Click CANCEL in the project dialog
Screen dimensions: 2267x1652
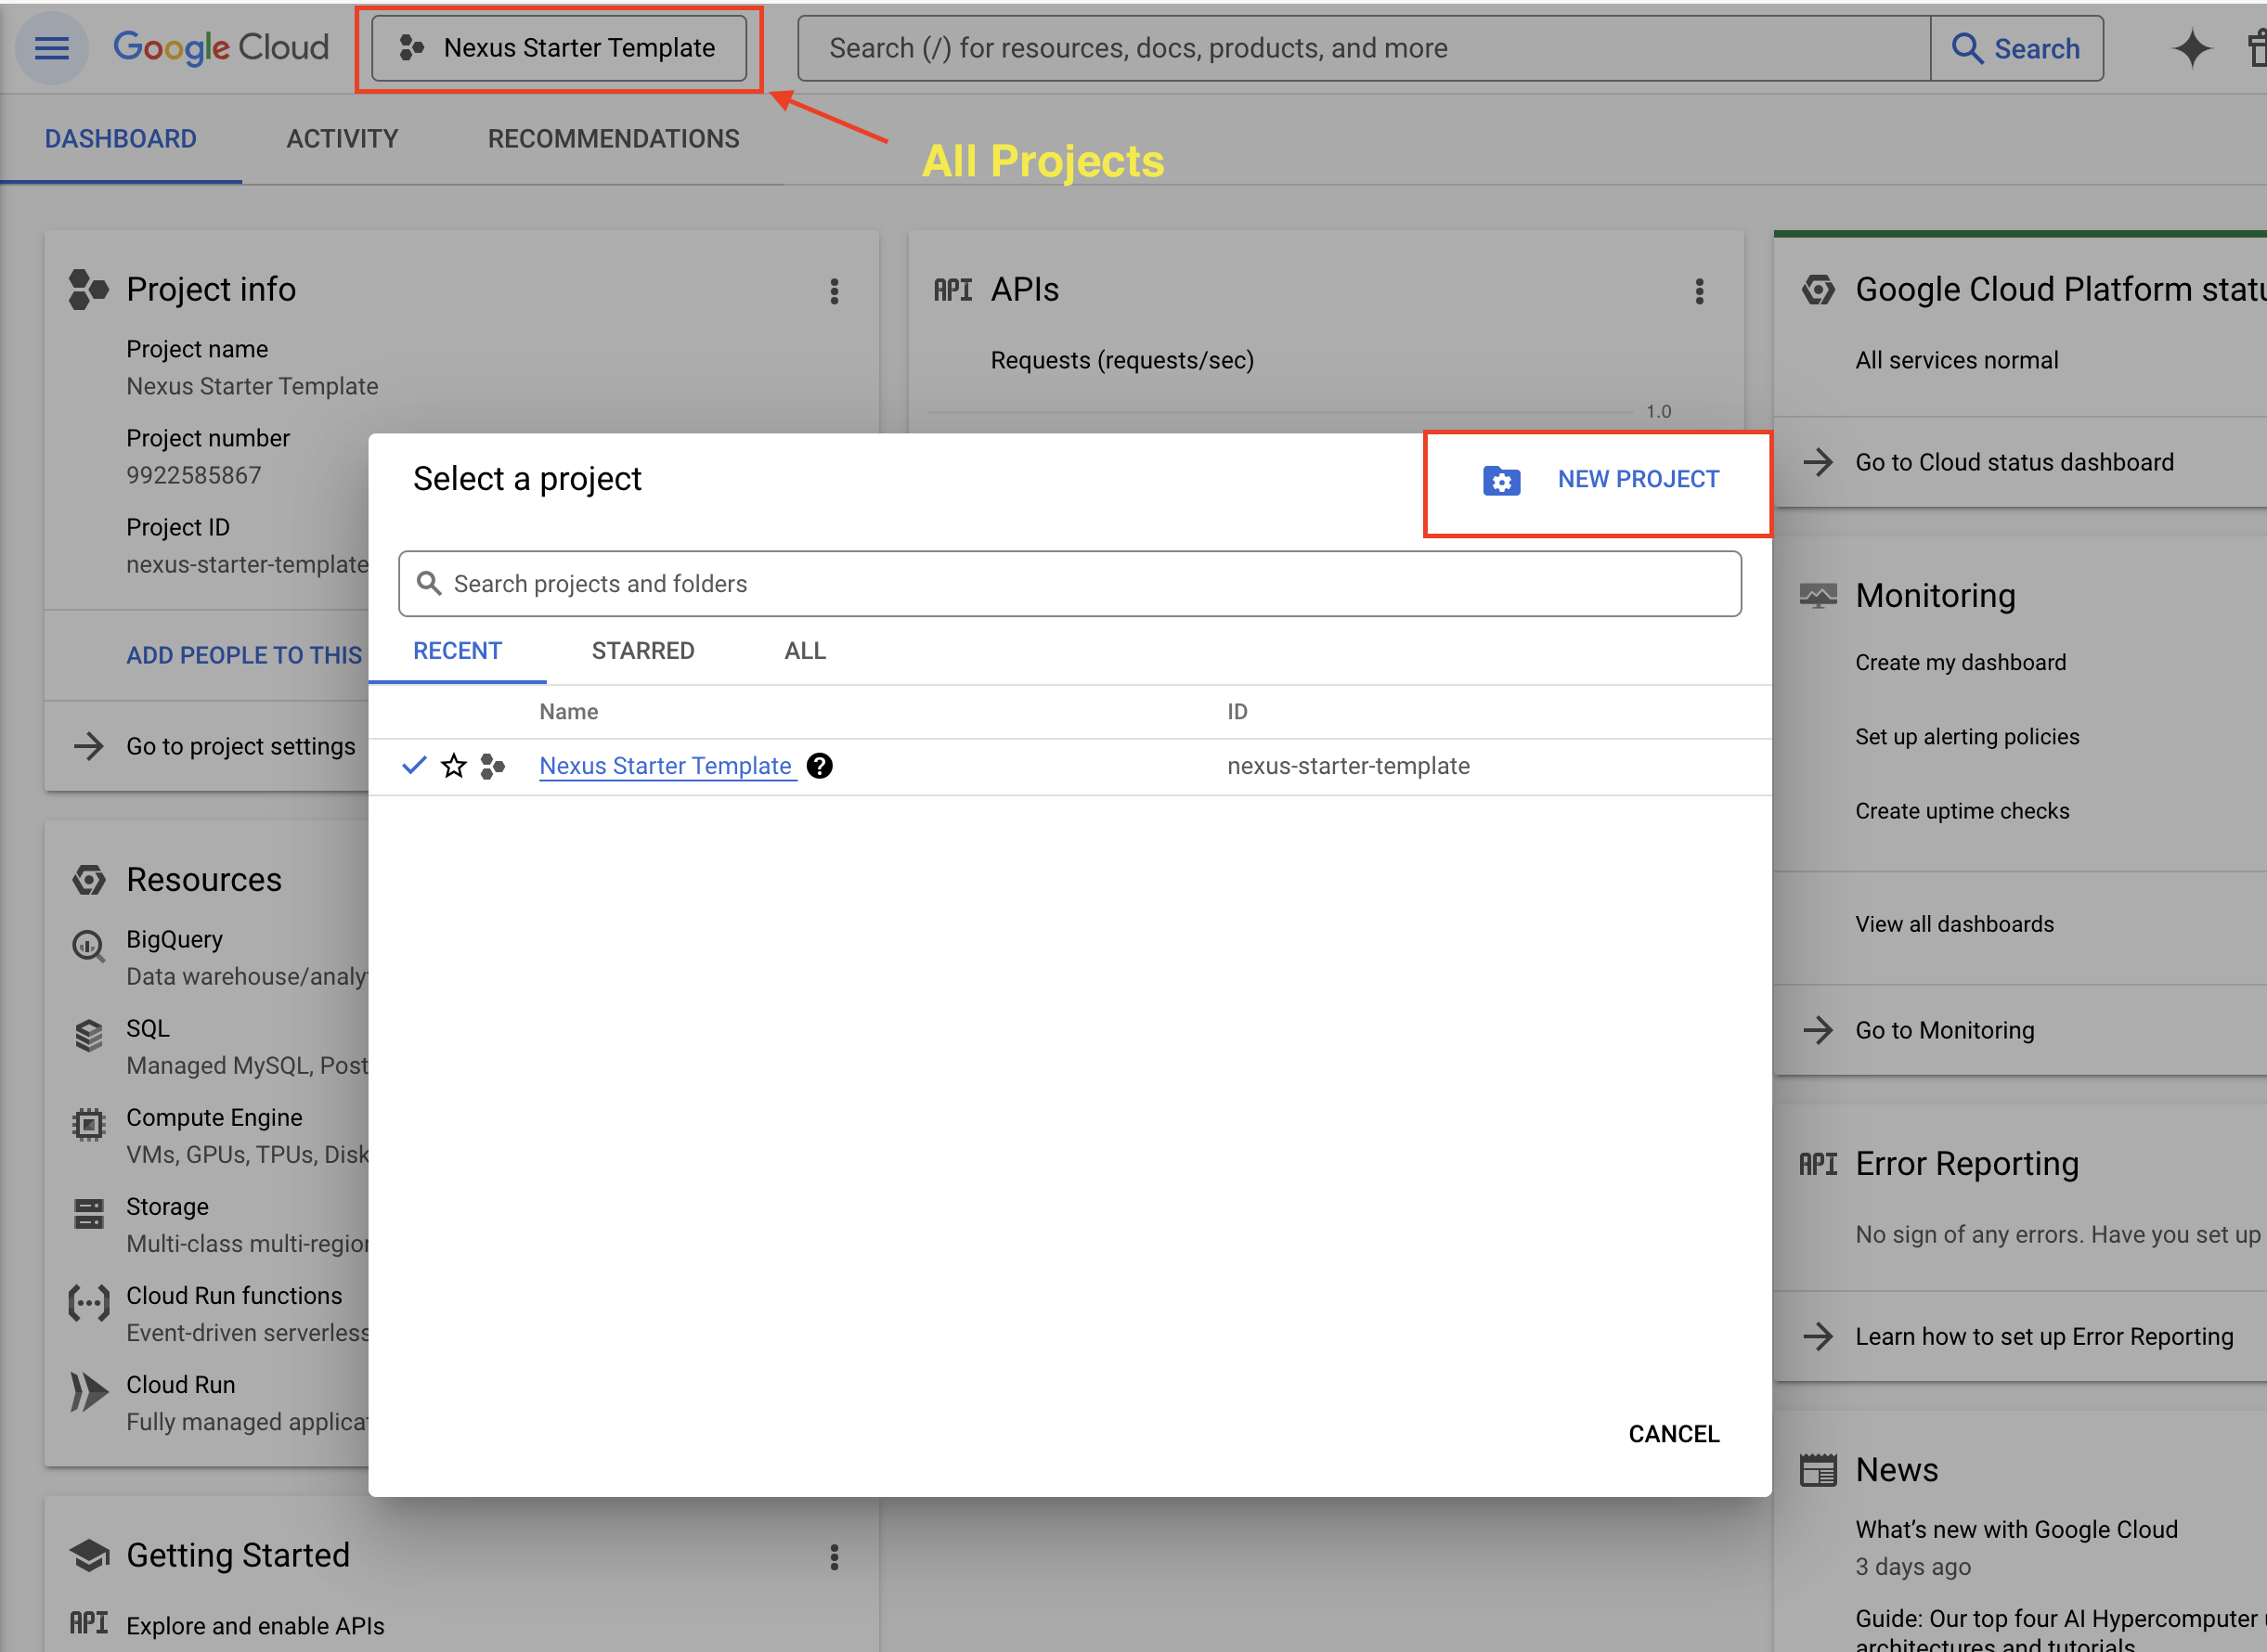(1674, 1434)
